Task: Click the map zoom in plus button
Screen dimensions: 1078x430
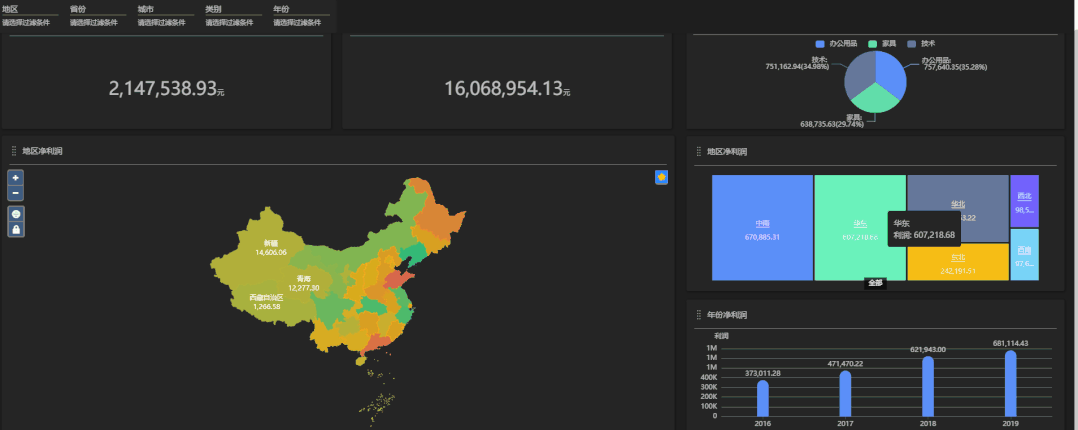Action: [x=16, y=177]
